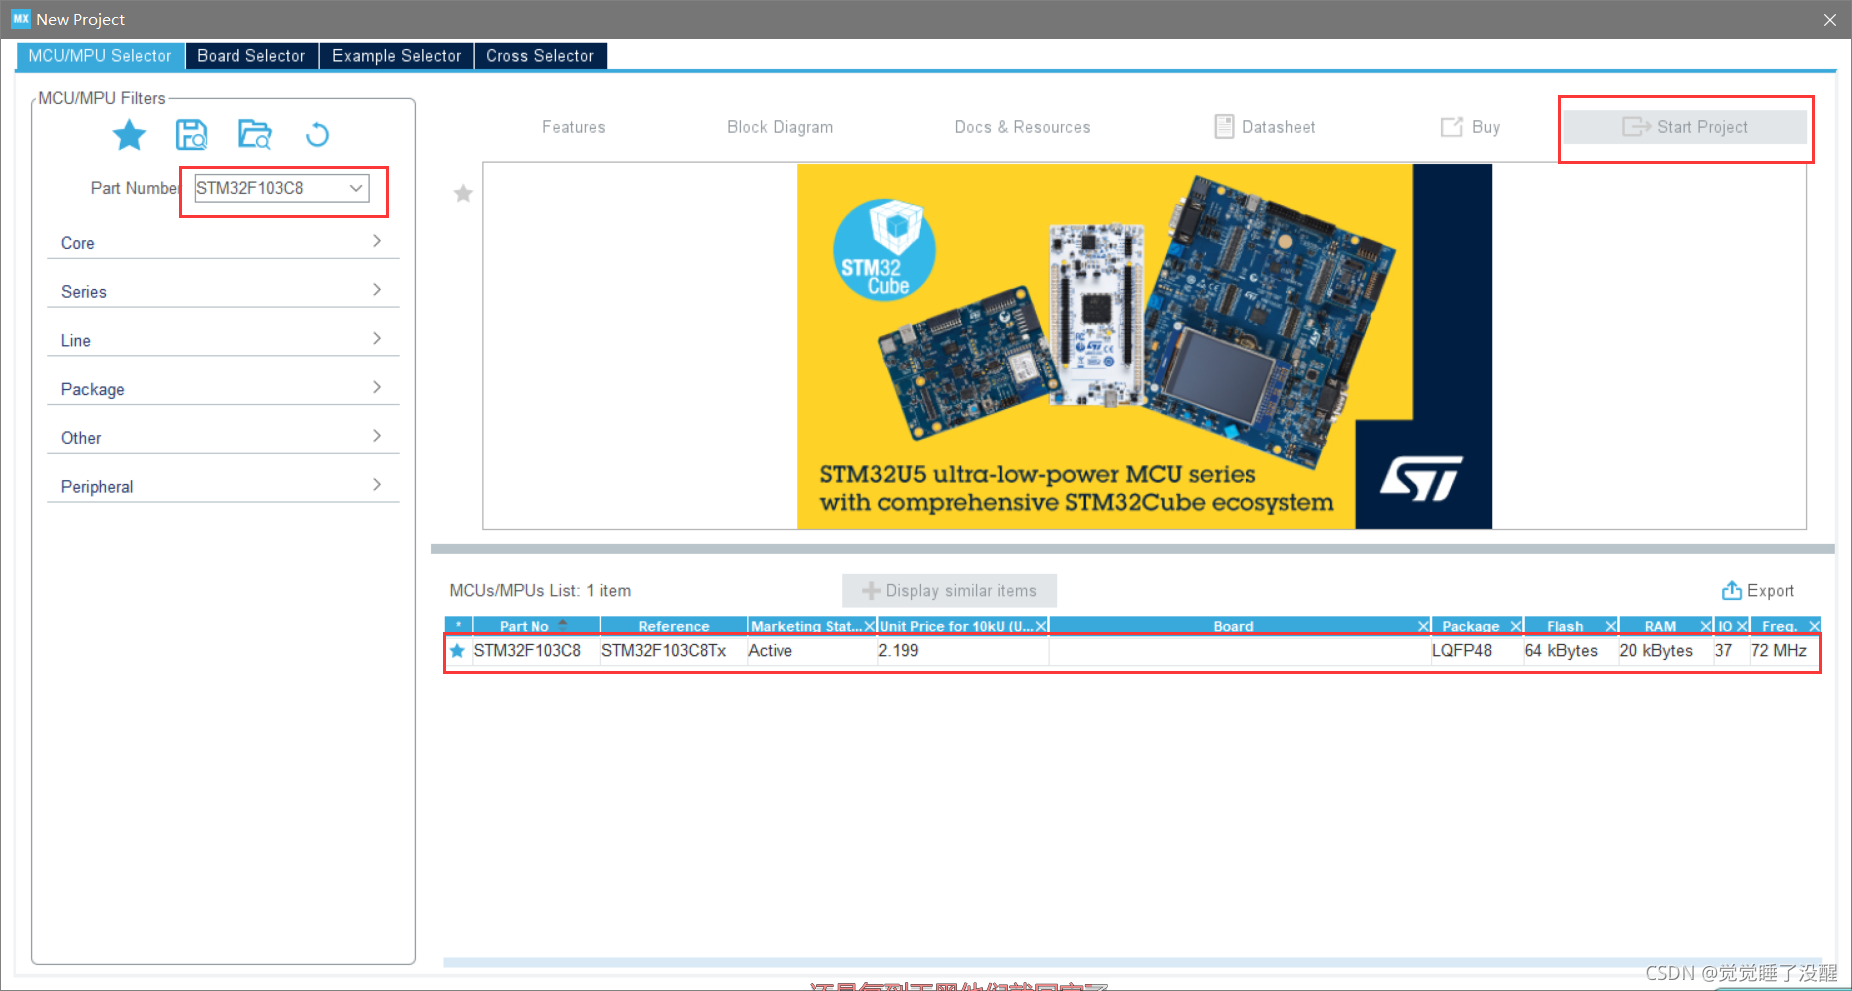
Task: Toggle favorite star on STM32F103C8 row
Action: pyautogui.click(x=458, y=651)
